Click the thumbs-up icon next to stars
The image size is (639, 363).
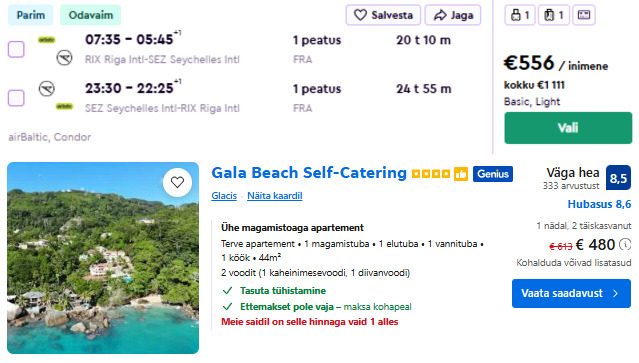[x=461, y=174]
